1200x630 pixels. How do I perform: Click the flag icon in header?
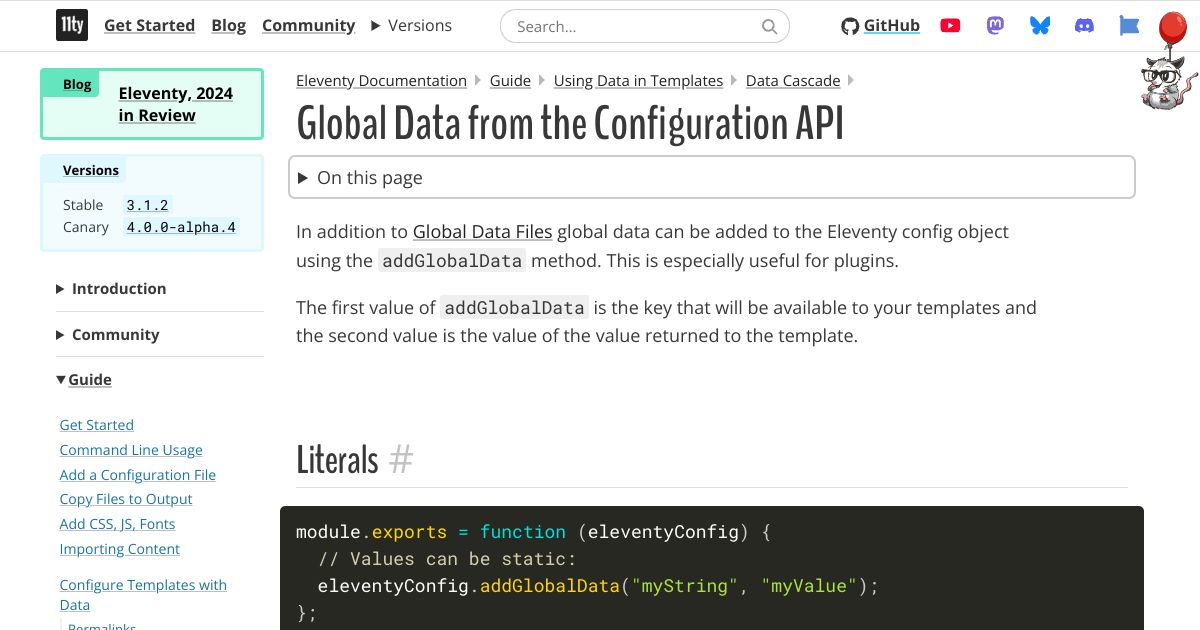click(x=1129, y=26)
